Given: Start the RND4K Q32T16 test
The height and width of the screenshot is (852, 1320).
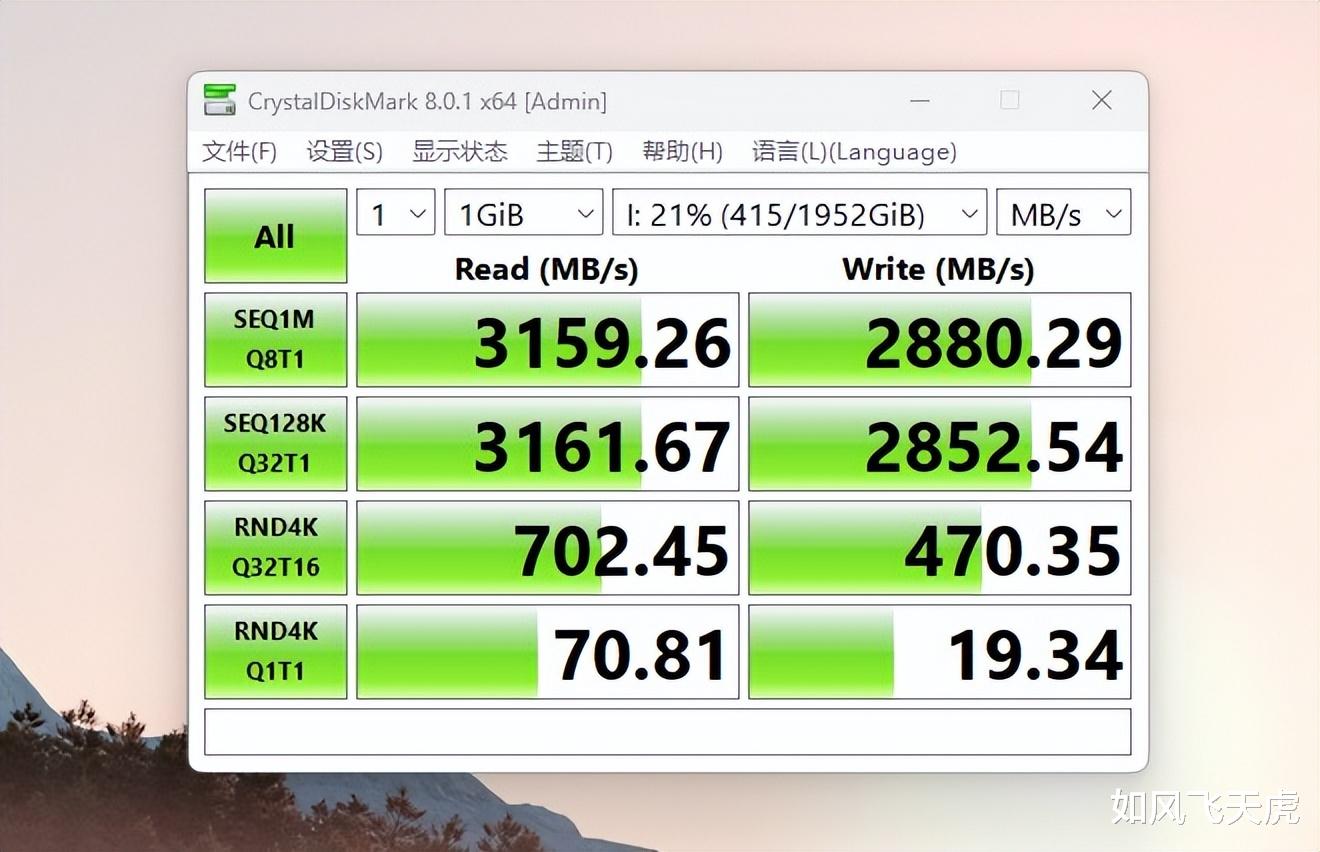Looking at the screenshot, I should tap(275, 547).
